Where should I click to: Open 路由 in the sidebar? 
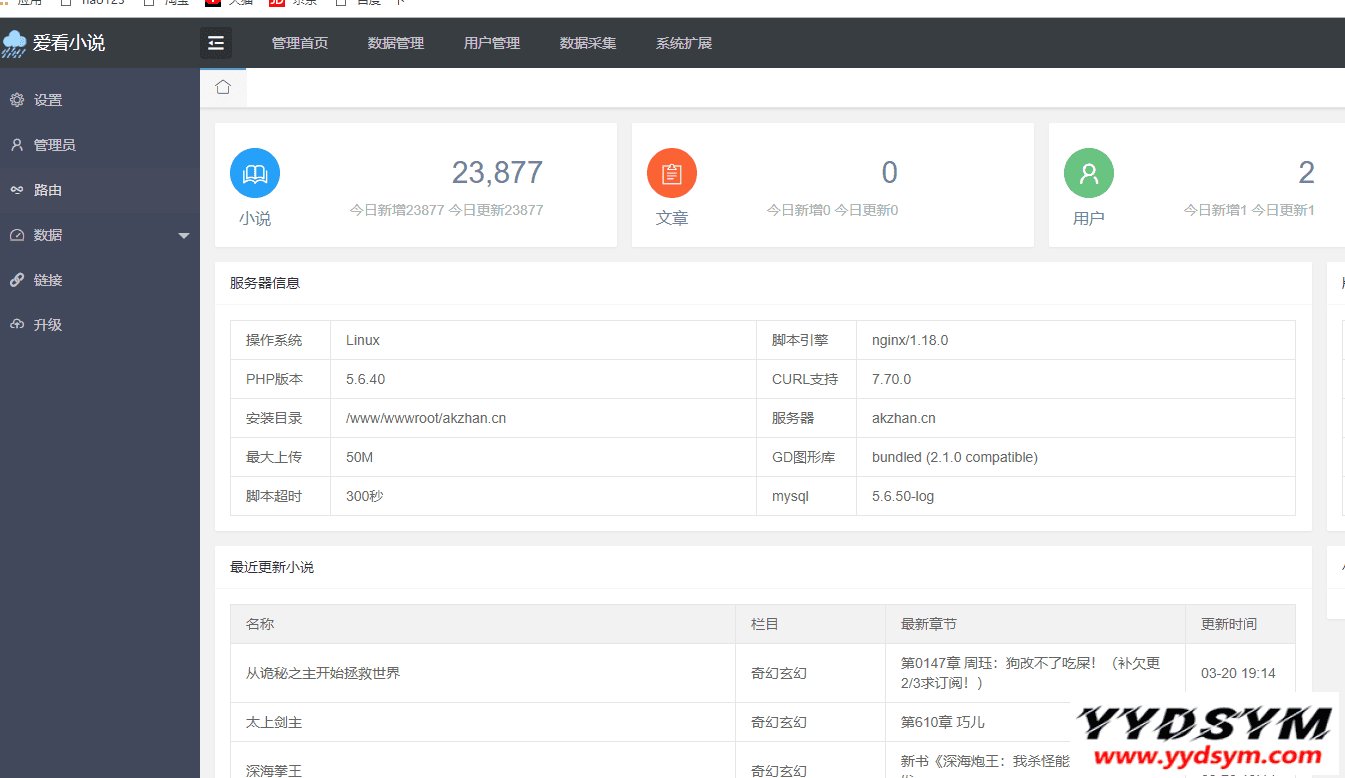pos(100,190)
